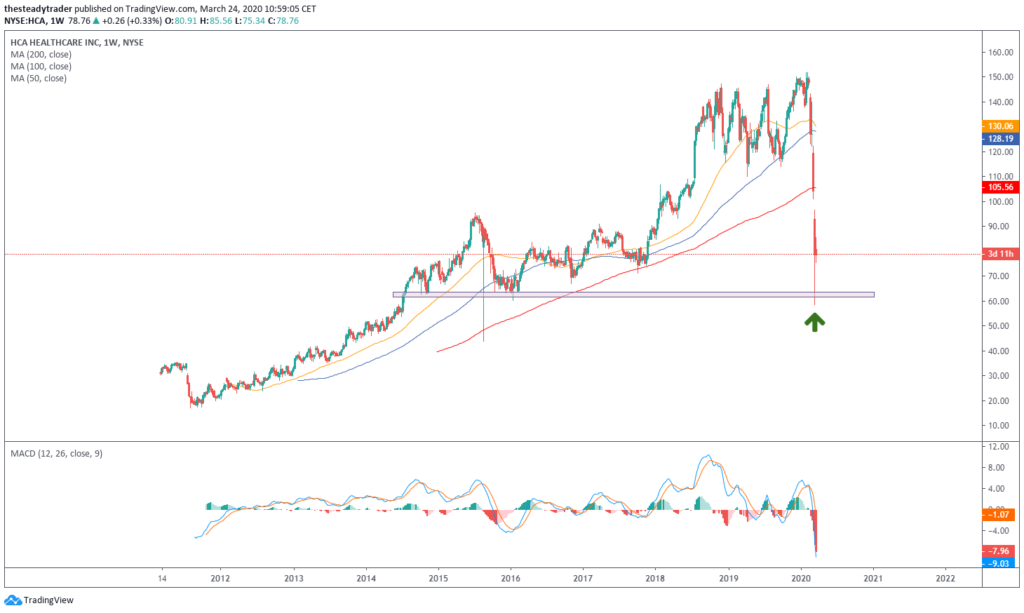1024x613 pixels.
Task: Click the red 105.56 price label
Action: click(x=1000, y=187)
